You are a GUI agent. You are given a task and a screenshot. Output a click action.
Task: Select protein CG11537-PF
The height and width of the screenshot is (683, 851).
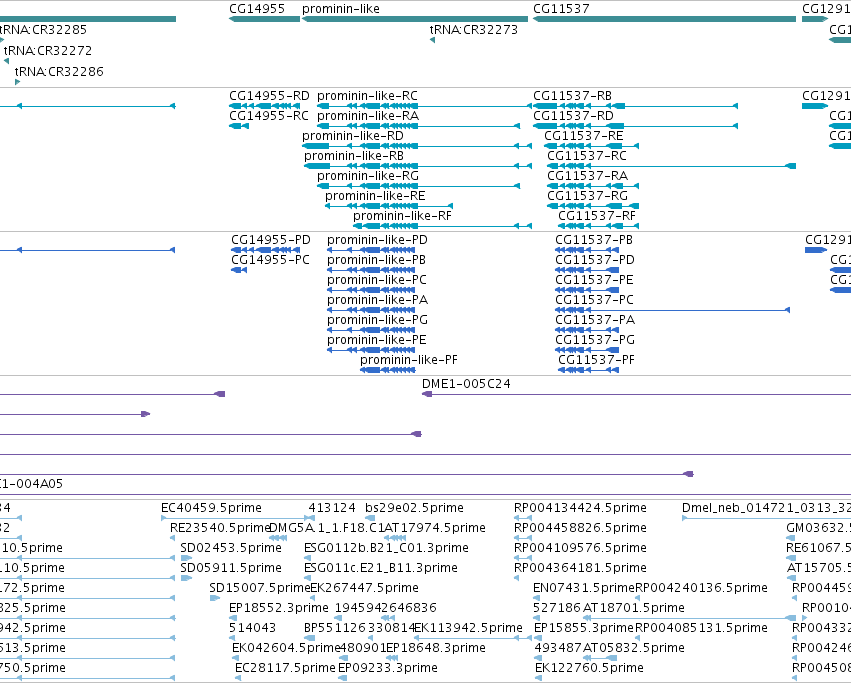coord(596,361)
